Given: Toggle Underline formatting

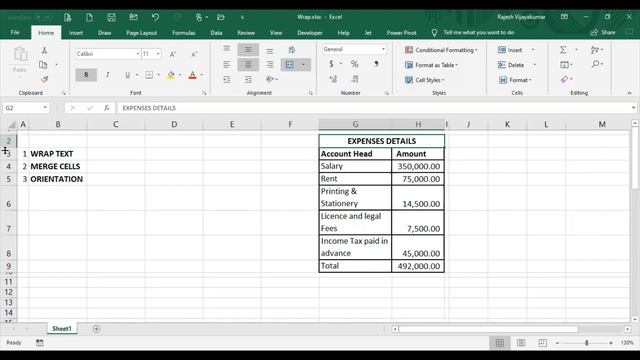Looking at the screenshot, I should [127, 75].
